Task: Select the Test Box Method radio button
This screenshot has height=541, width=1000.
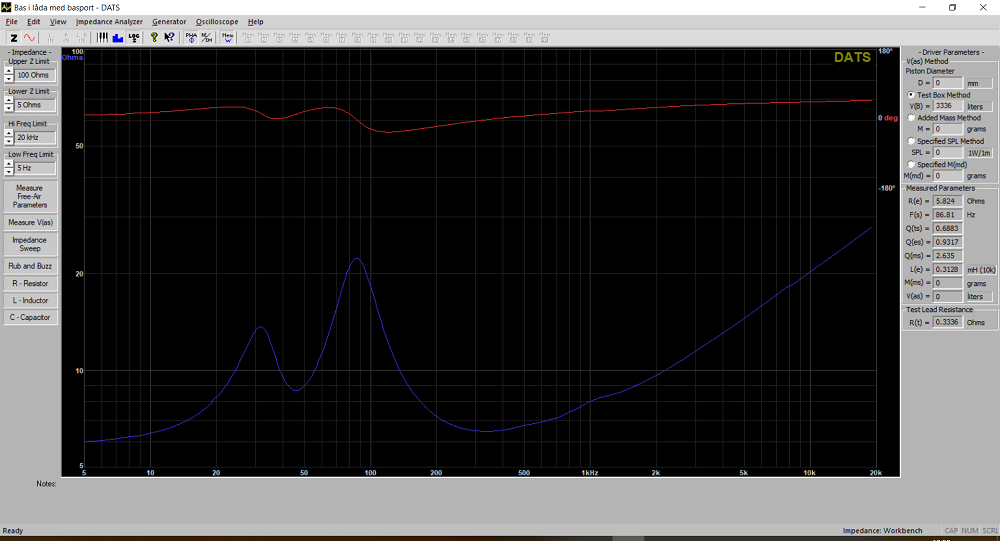Action: click(911, 94)
